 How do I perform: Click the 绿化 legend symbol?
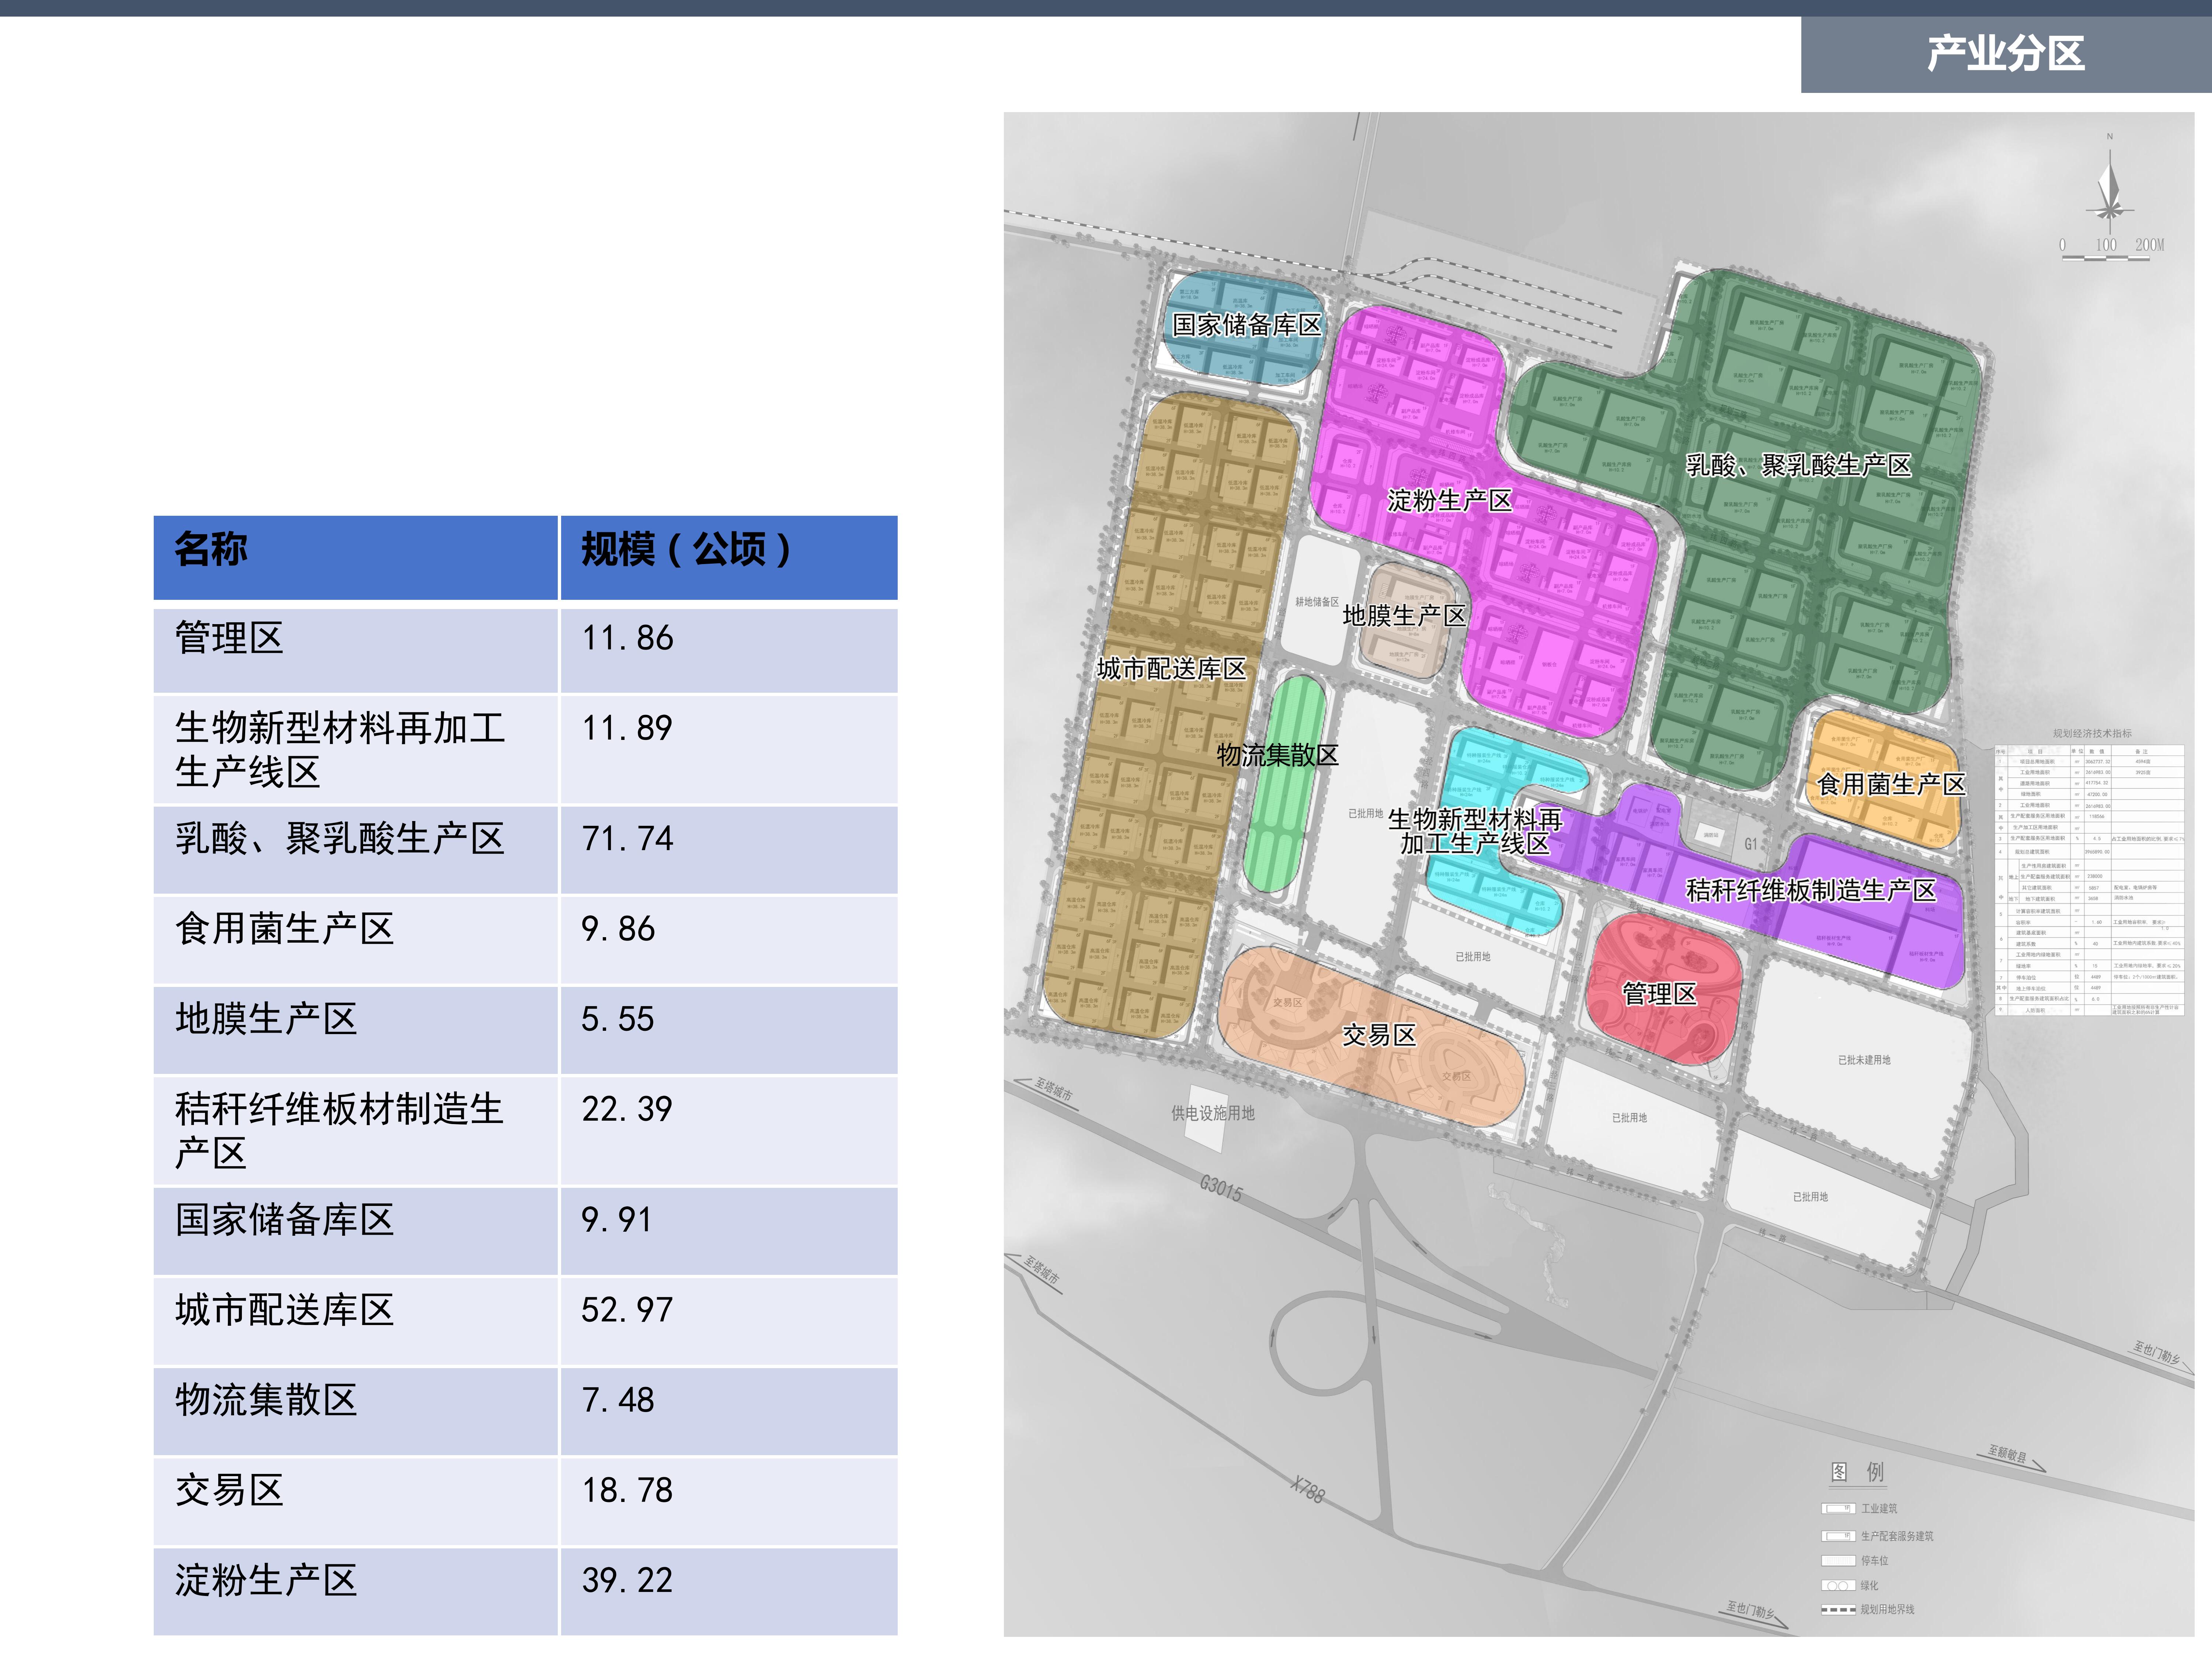pos(1838,1586)
